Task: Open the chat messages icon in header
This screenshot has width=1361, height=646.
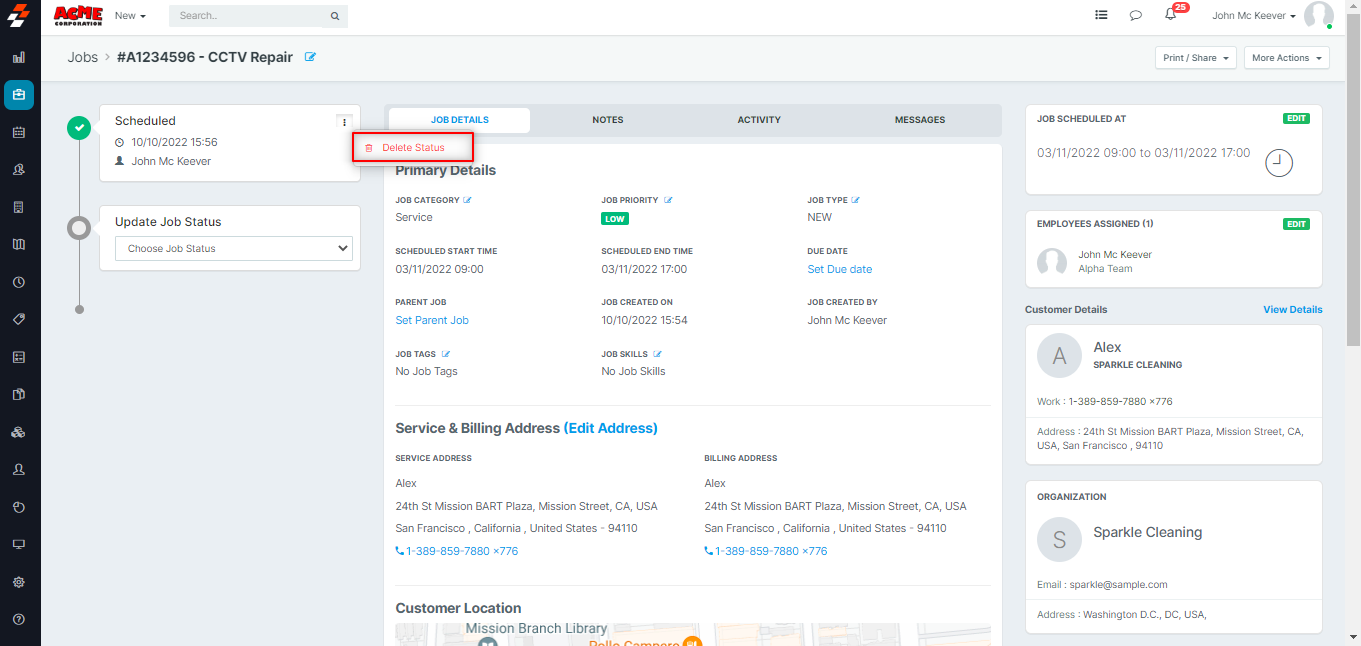Action: tap(1135, 15)
